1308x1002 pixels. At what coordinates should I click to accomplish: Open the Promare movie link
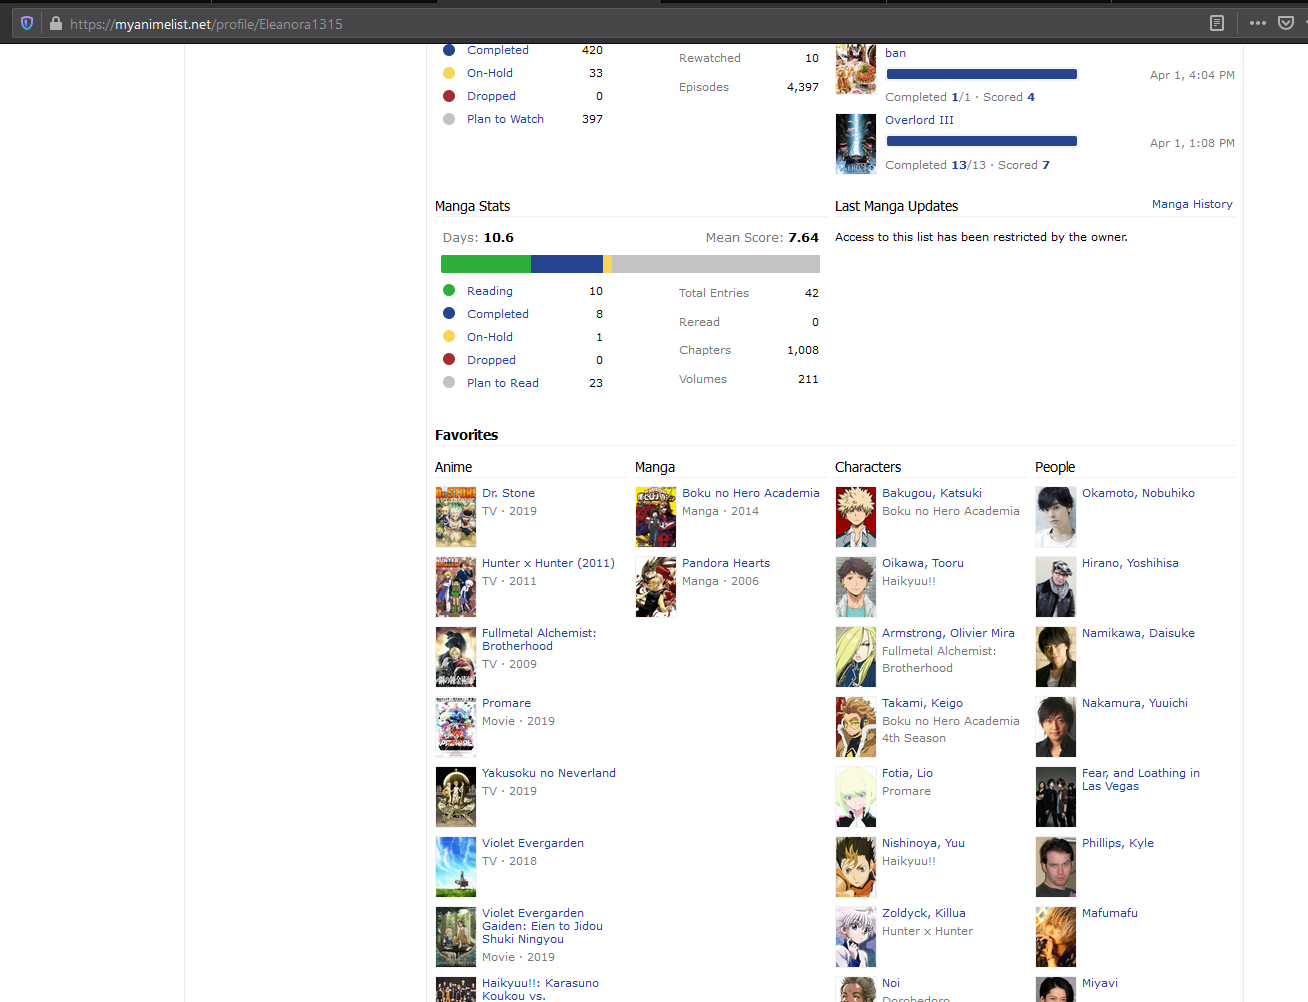pyautogui.click(x=506, y=703)
